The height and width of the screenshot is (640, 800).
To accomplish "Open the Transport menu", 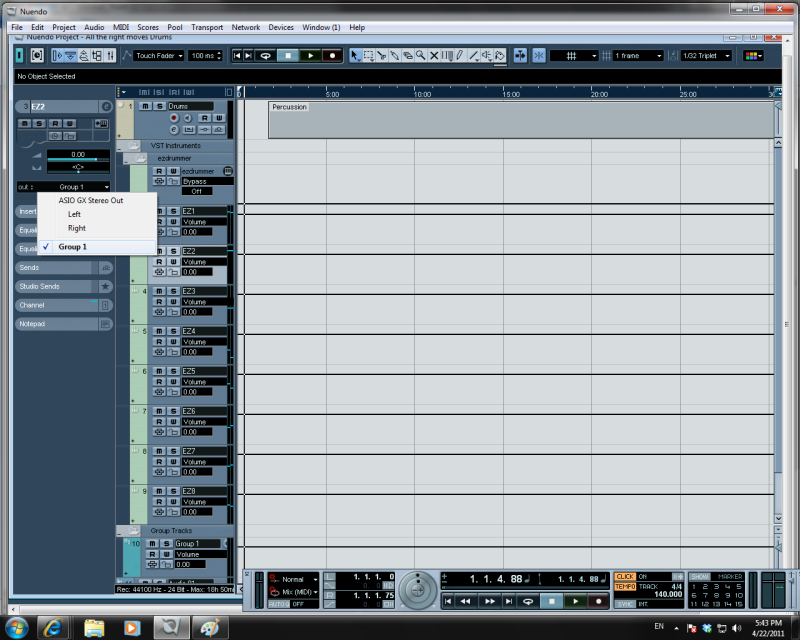I will click(x=207, y=28).
